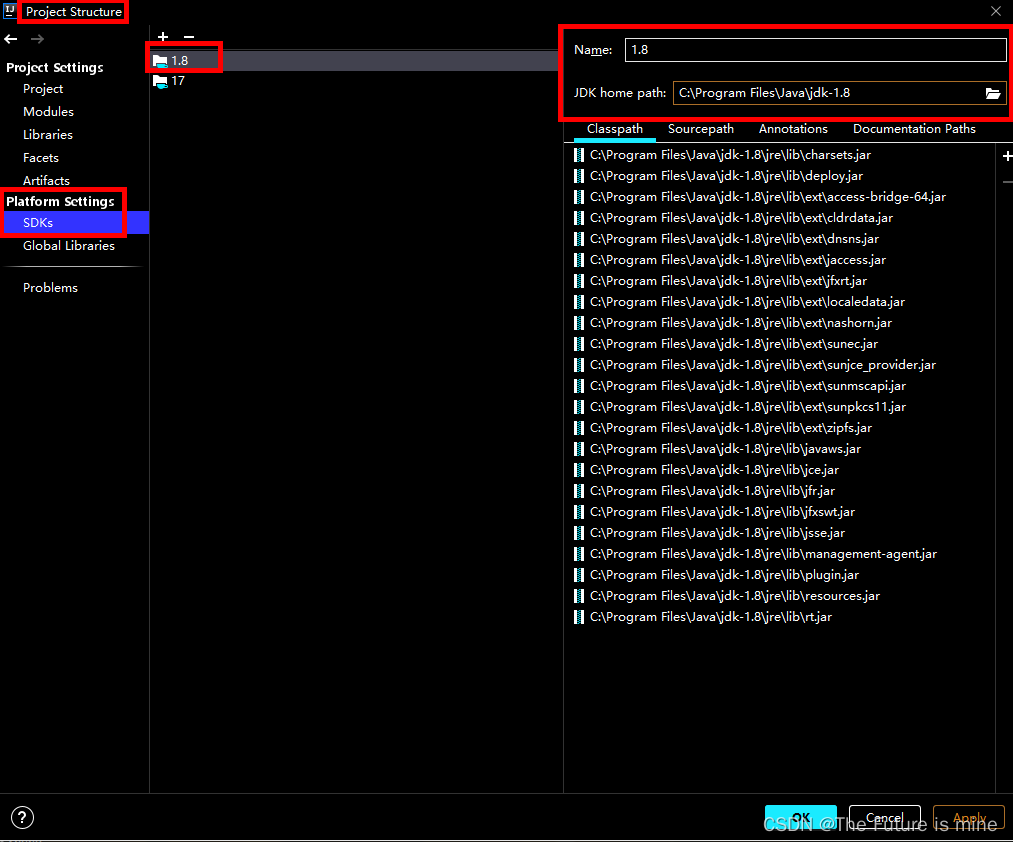Browse JDK home path via folder icon
The image size is (1013, 842).
[993, 93]
